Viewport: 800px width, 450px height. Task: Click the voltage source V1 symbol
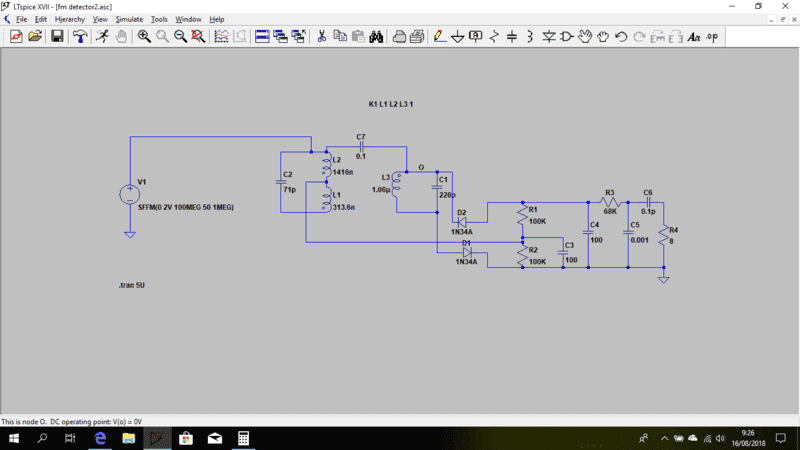pos(129,195)
